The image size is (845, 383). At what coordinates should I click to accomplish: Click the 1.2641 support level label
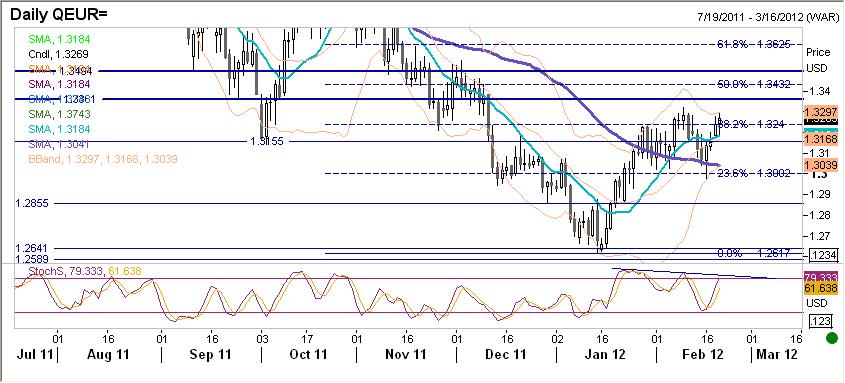33,248
